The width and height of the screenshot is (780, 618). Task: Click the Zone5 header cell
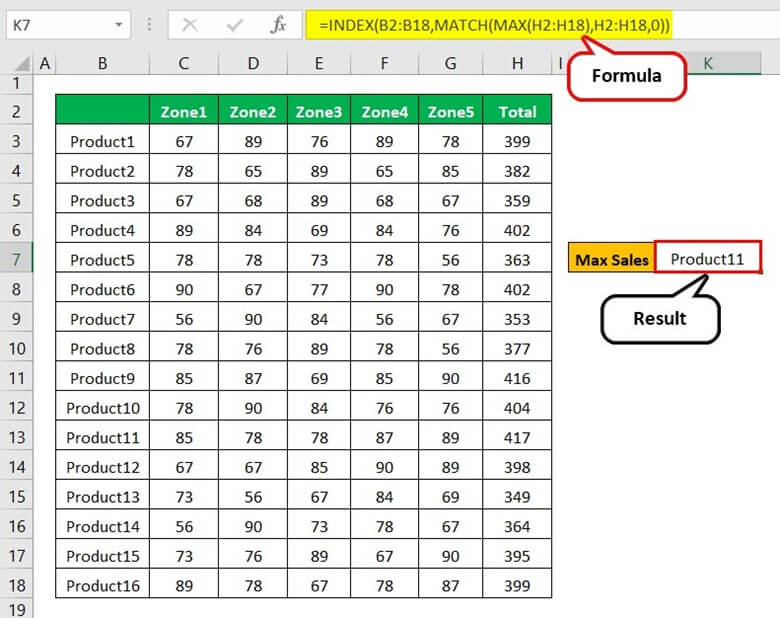point(451,110)
